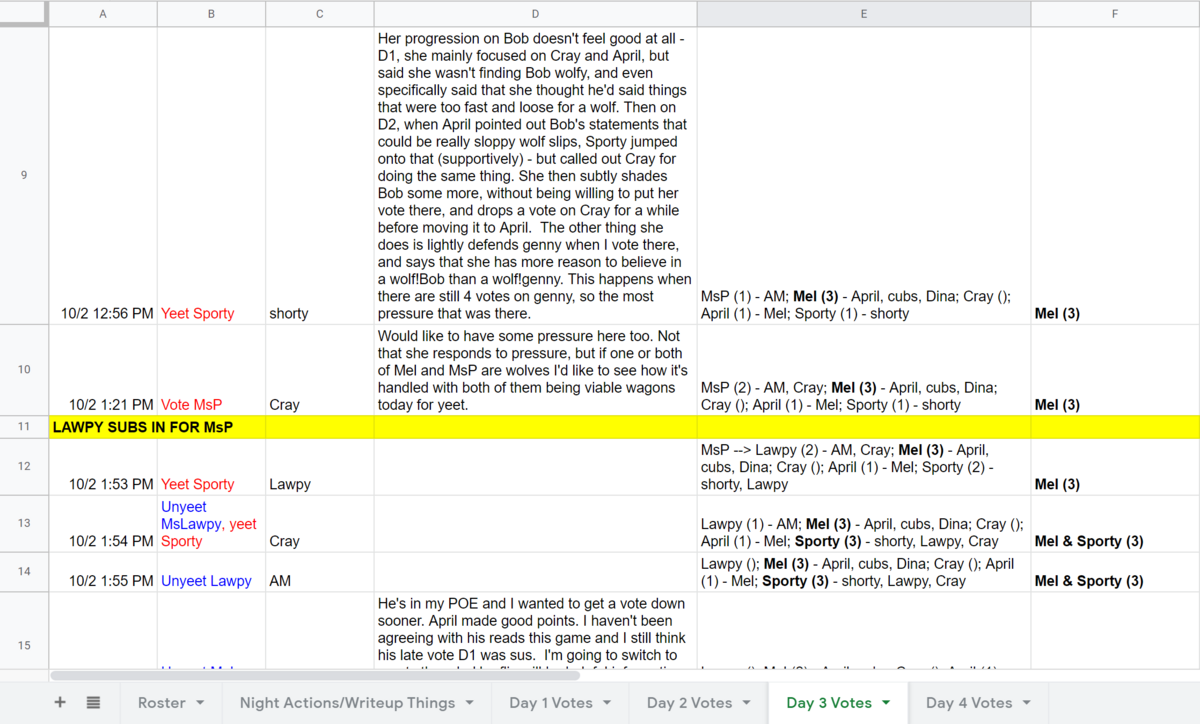Open Day 4 Votes tab dropdown arrow
The width and height of the screenshot is (1200, 724).
(1027, 703)
